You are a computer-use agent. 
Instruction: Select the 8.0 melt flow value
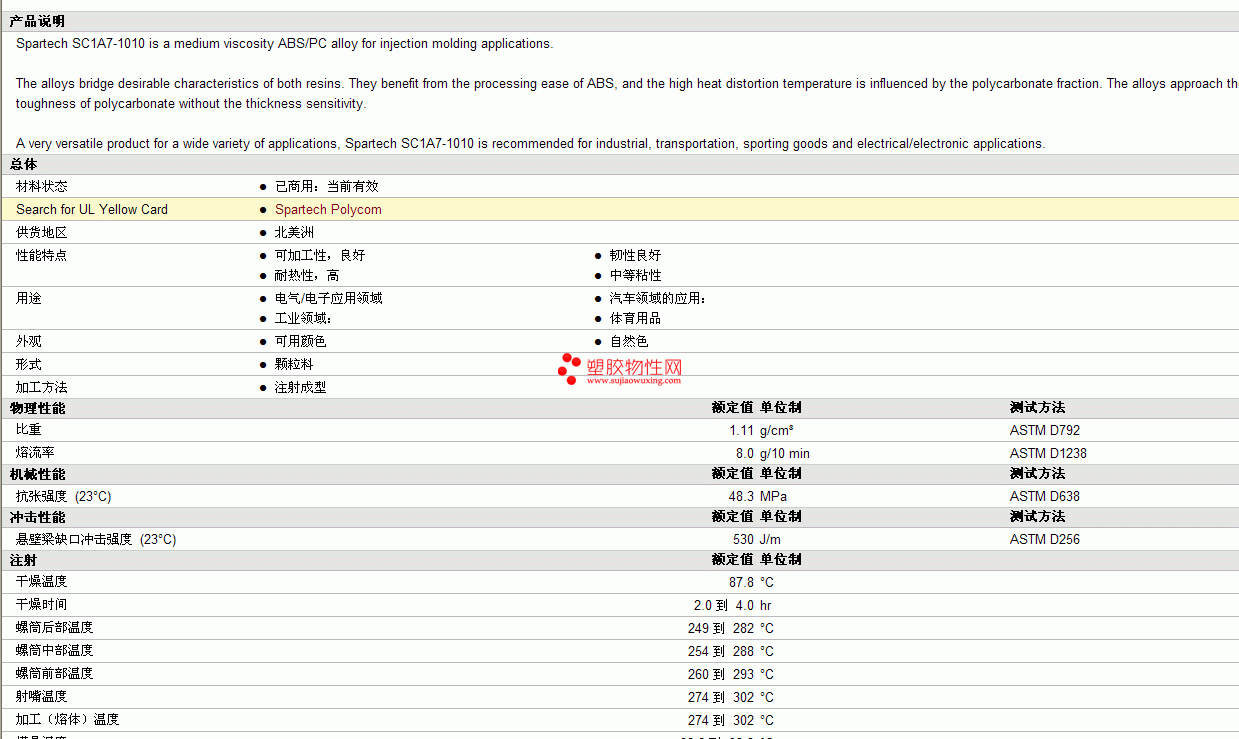click(x=745, y=453)
